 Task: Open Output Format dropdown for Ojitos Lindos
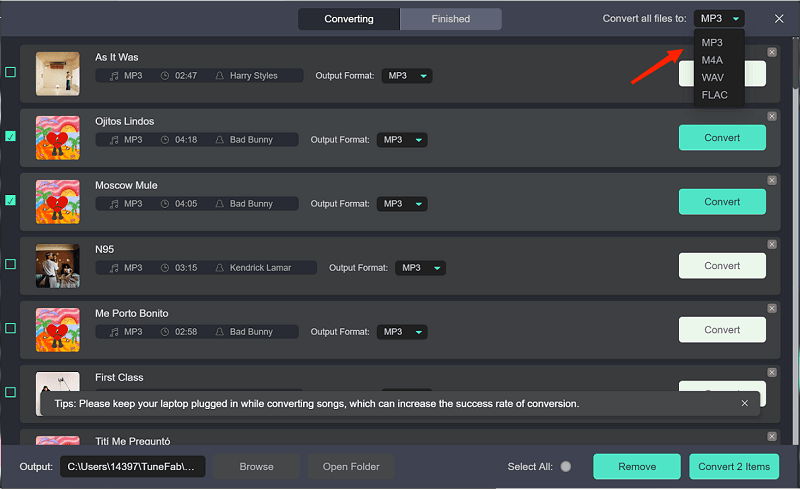pos(402,140)
